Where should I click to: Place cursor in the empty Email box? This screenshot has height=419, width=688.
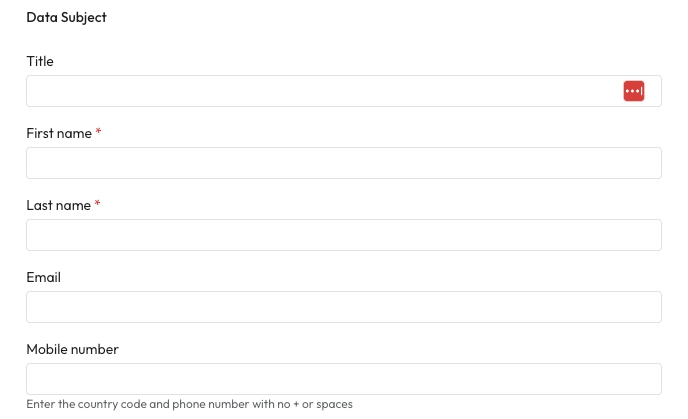344,307
